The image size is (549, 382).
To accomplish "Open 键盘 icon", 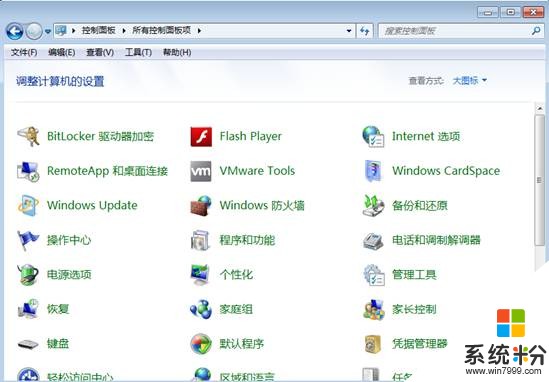I will (28, 344).
